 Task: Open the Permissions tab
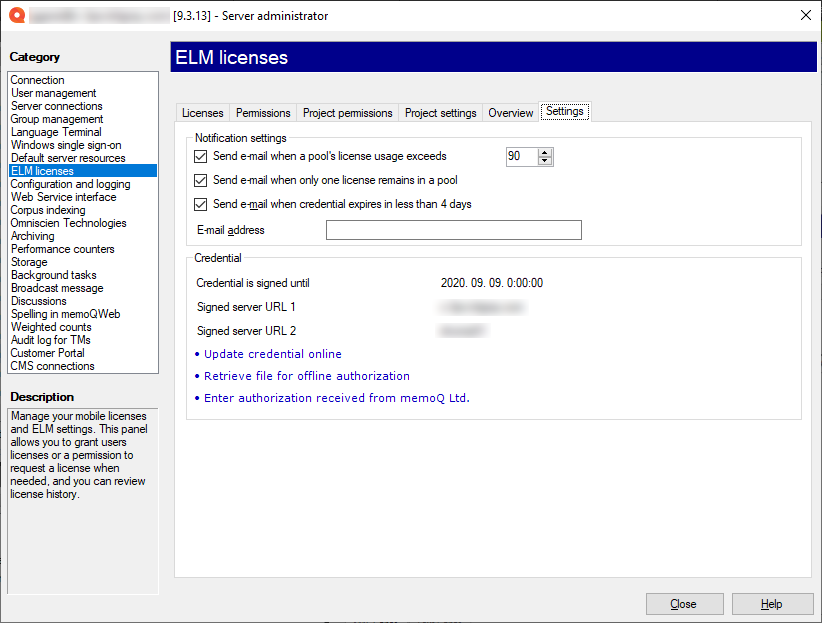262,112
